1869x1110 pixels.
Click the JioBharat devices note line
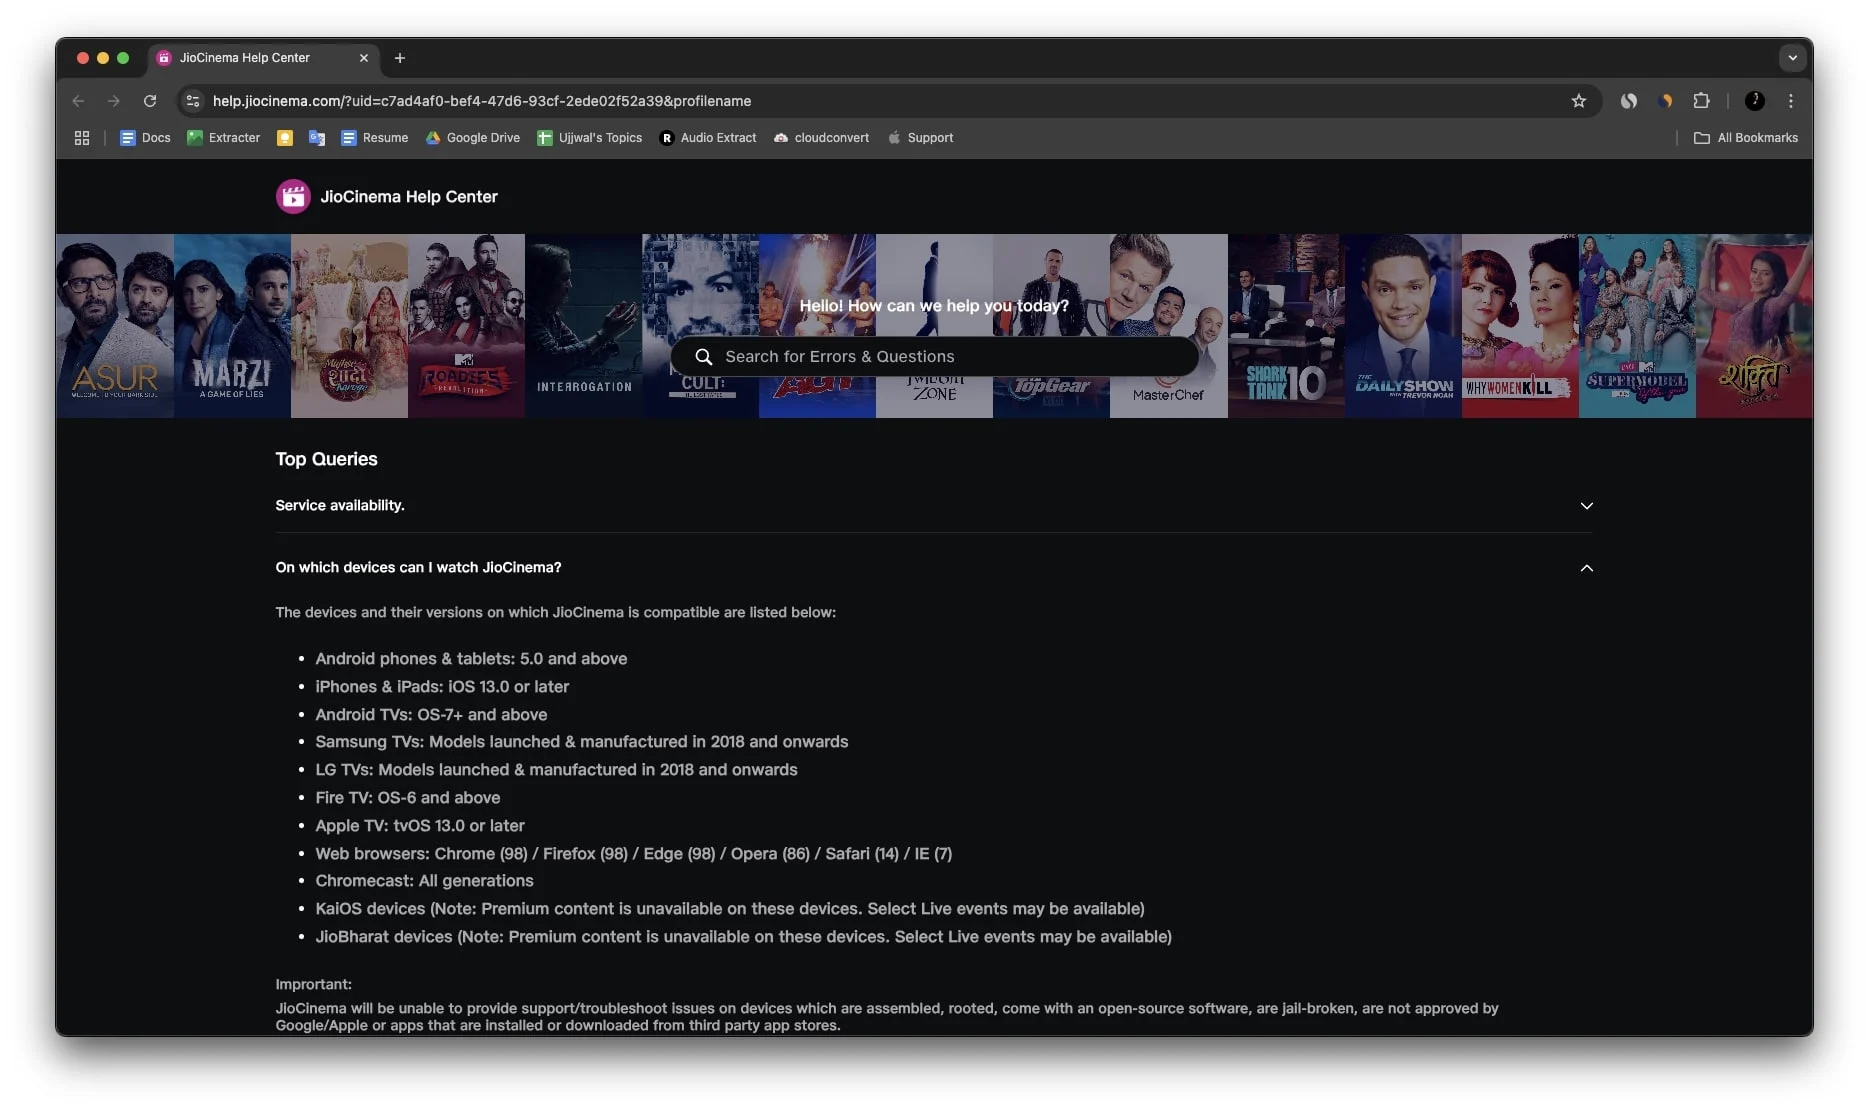pyautogui.click(x=744, y=937)
